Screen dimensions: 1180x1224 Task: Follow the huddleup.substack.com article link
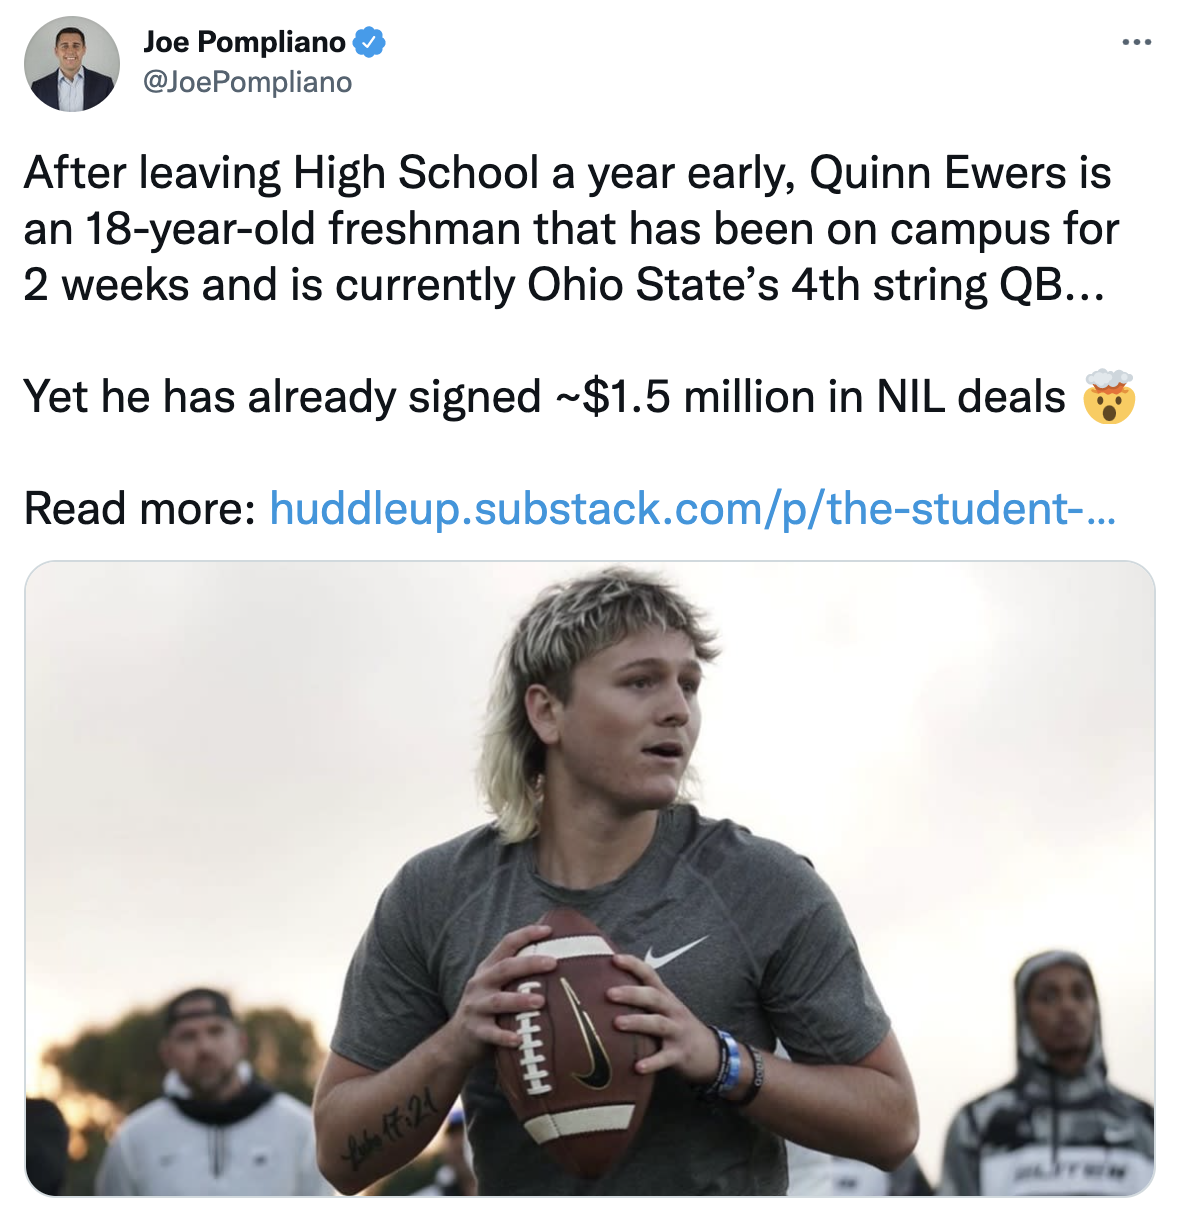(x=692, y=509)
